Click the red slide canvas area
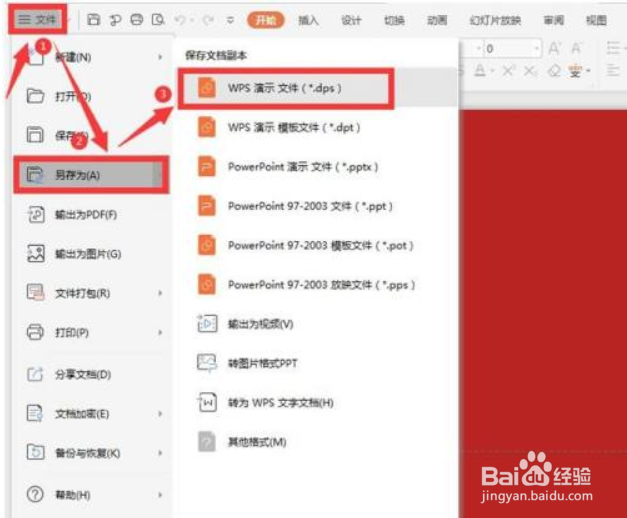The image size is (627, 518). tap(543, 280)
